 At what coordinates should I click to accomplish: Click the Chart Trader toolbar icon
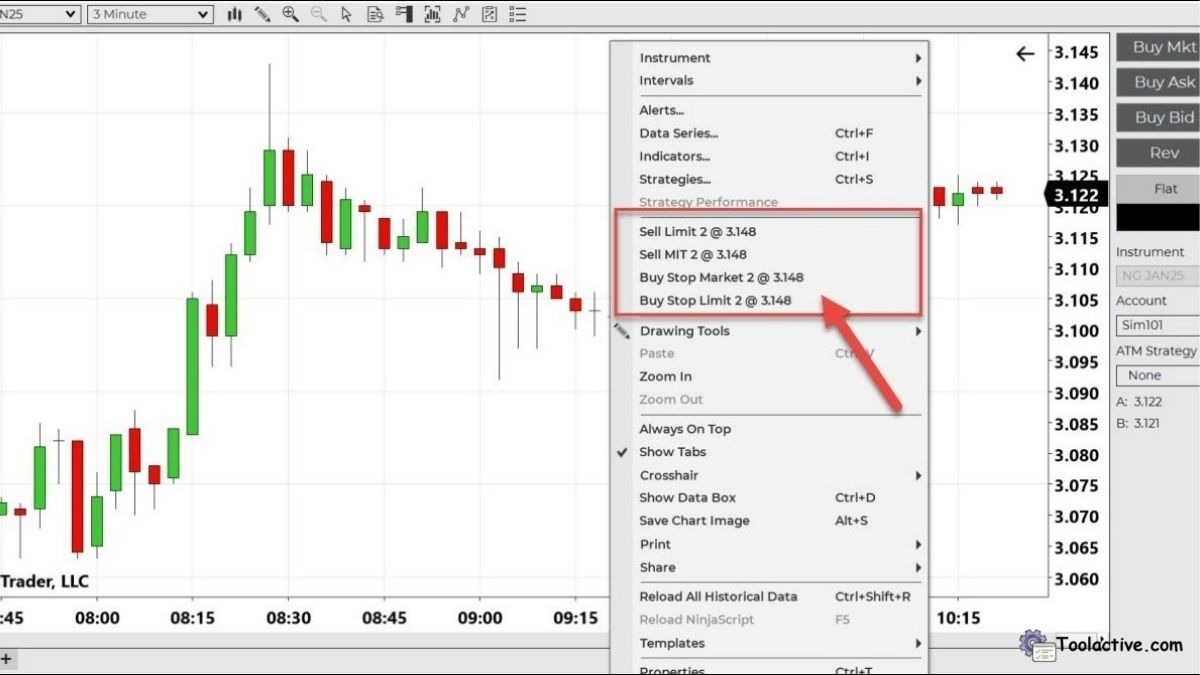pos(403,14)
